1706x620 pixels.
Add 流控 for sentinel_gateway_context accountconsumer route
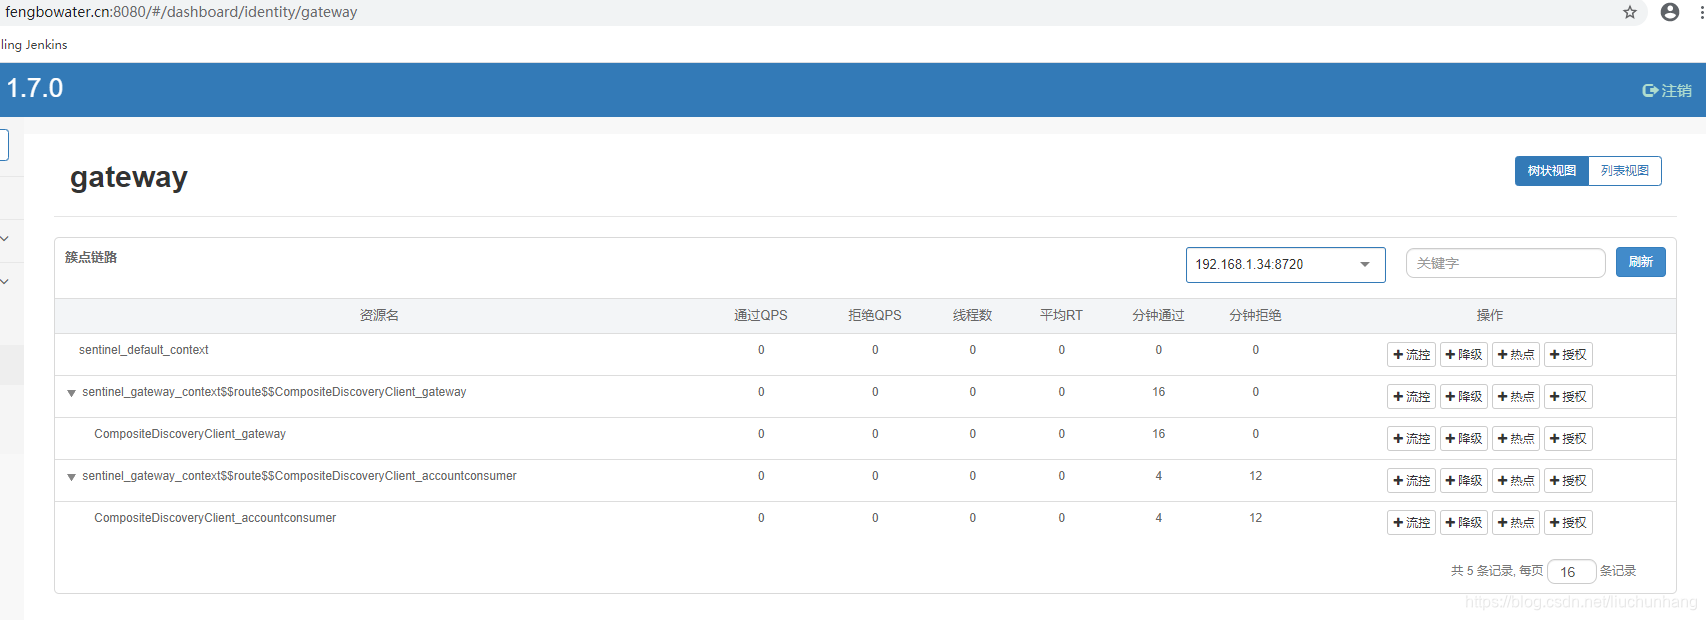coord(1411,481)
